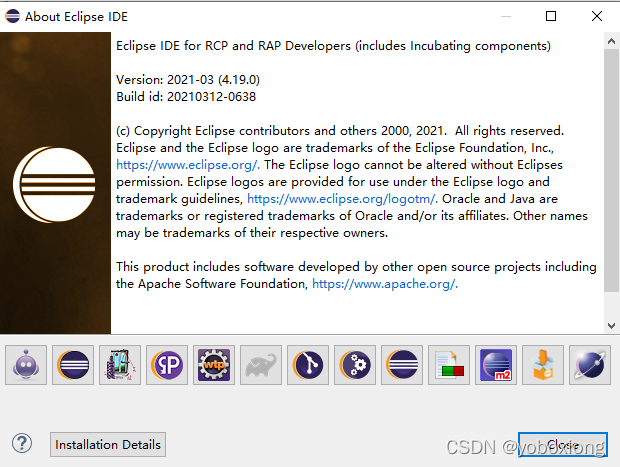Open Installation Details
Viewport: 620px width, 467px height.
coord(108,444)
